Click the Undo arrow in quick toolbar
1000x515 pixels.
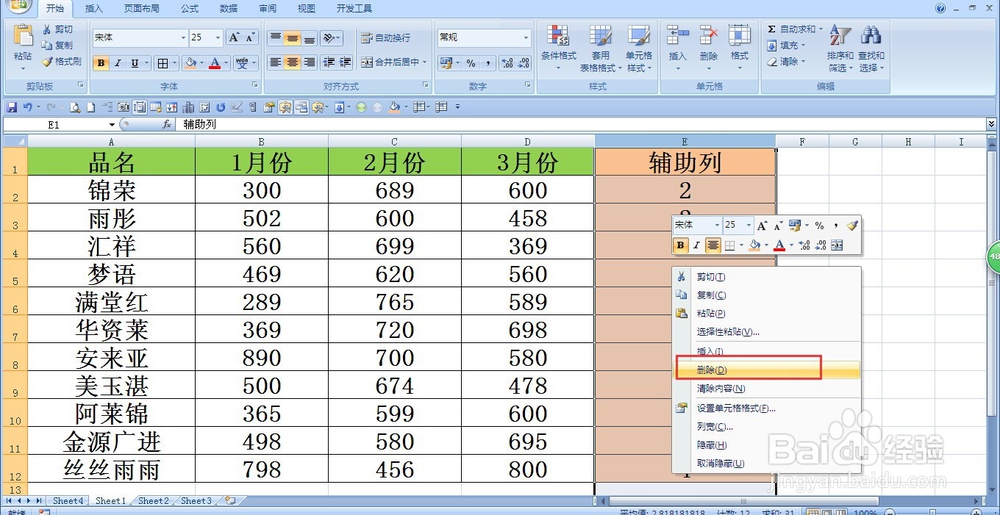[27, 107]
